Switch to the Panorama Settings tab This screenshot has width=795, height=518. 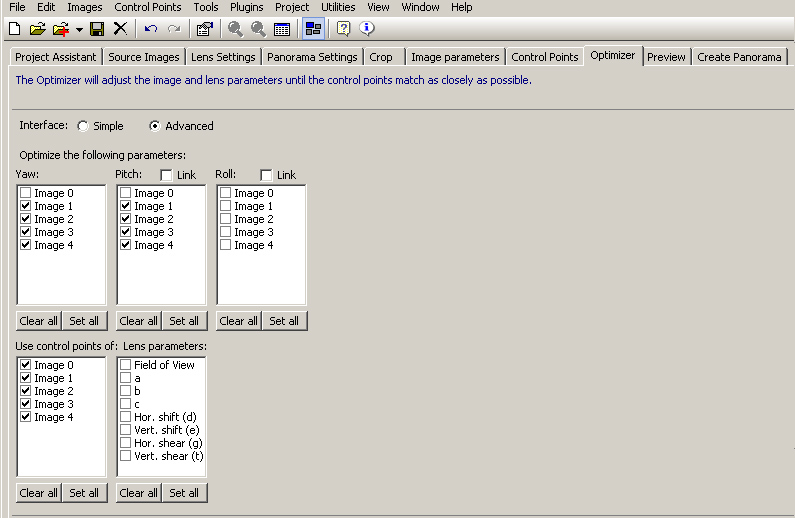pyautogui.click(x=312, y=57)
